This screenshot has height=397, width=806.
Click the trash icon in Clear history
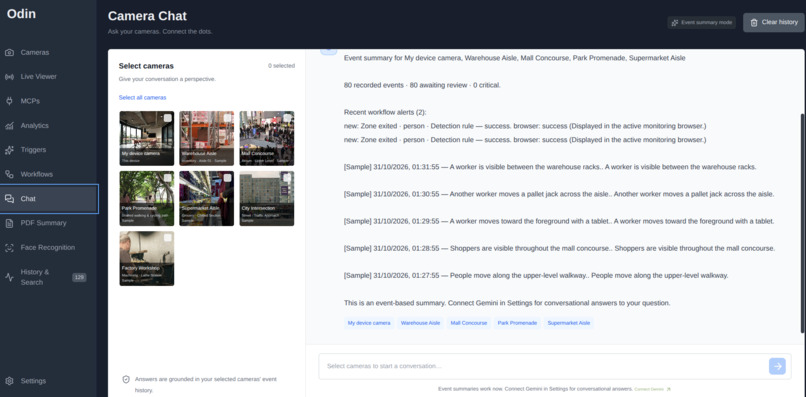754,23
